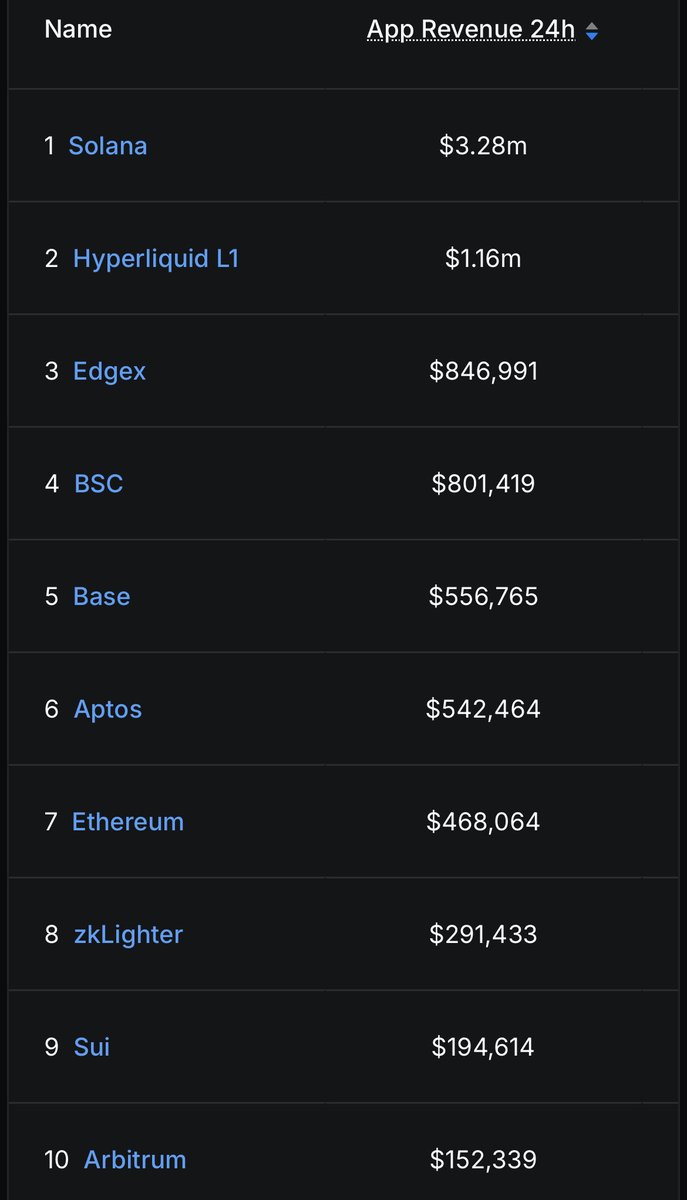Open the Solana chain link
687x1200 pixels.
pyautogui.click(x=107, y=146)
